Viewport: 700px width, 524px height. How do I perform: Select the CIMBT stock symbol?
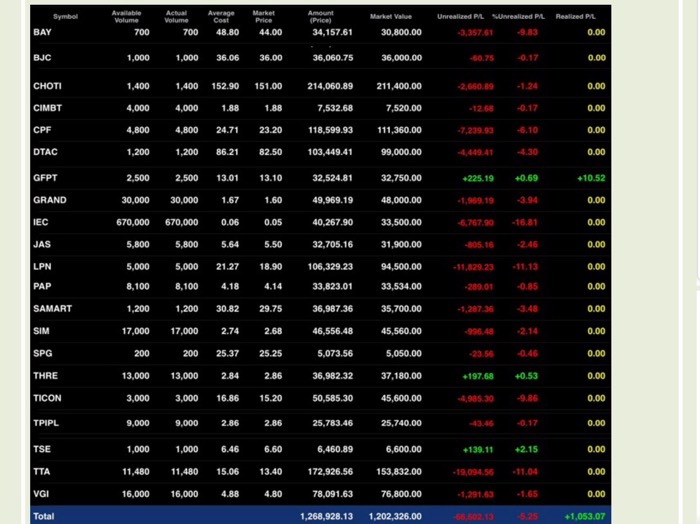47,108
